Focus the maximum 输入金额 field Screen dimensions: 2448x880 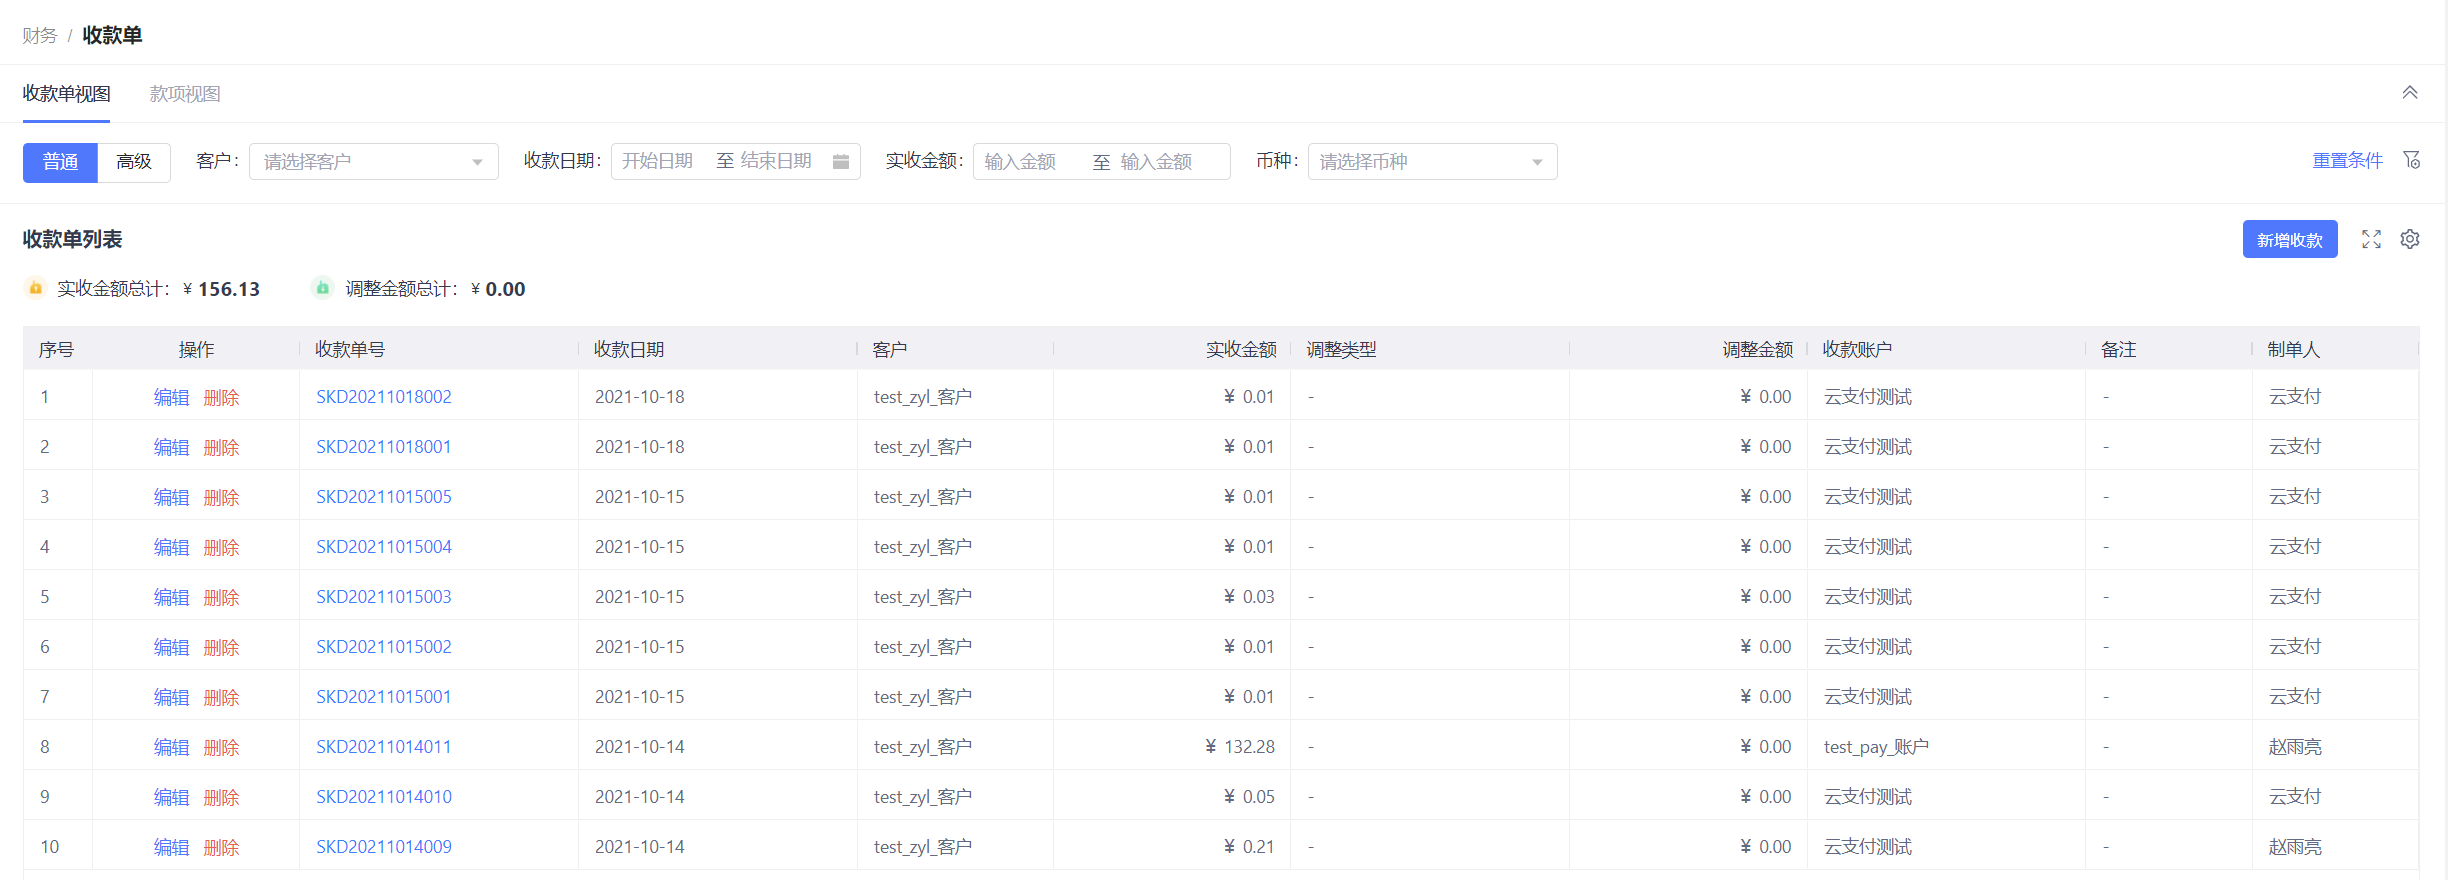(x=1156, y=162)
